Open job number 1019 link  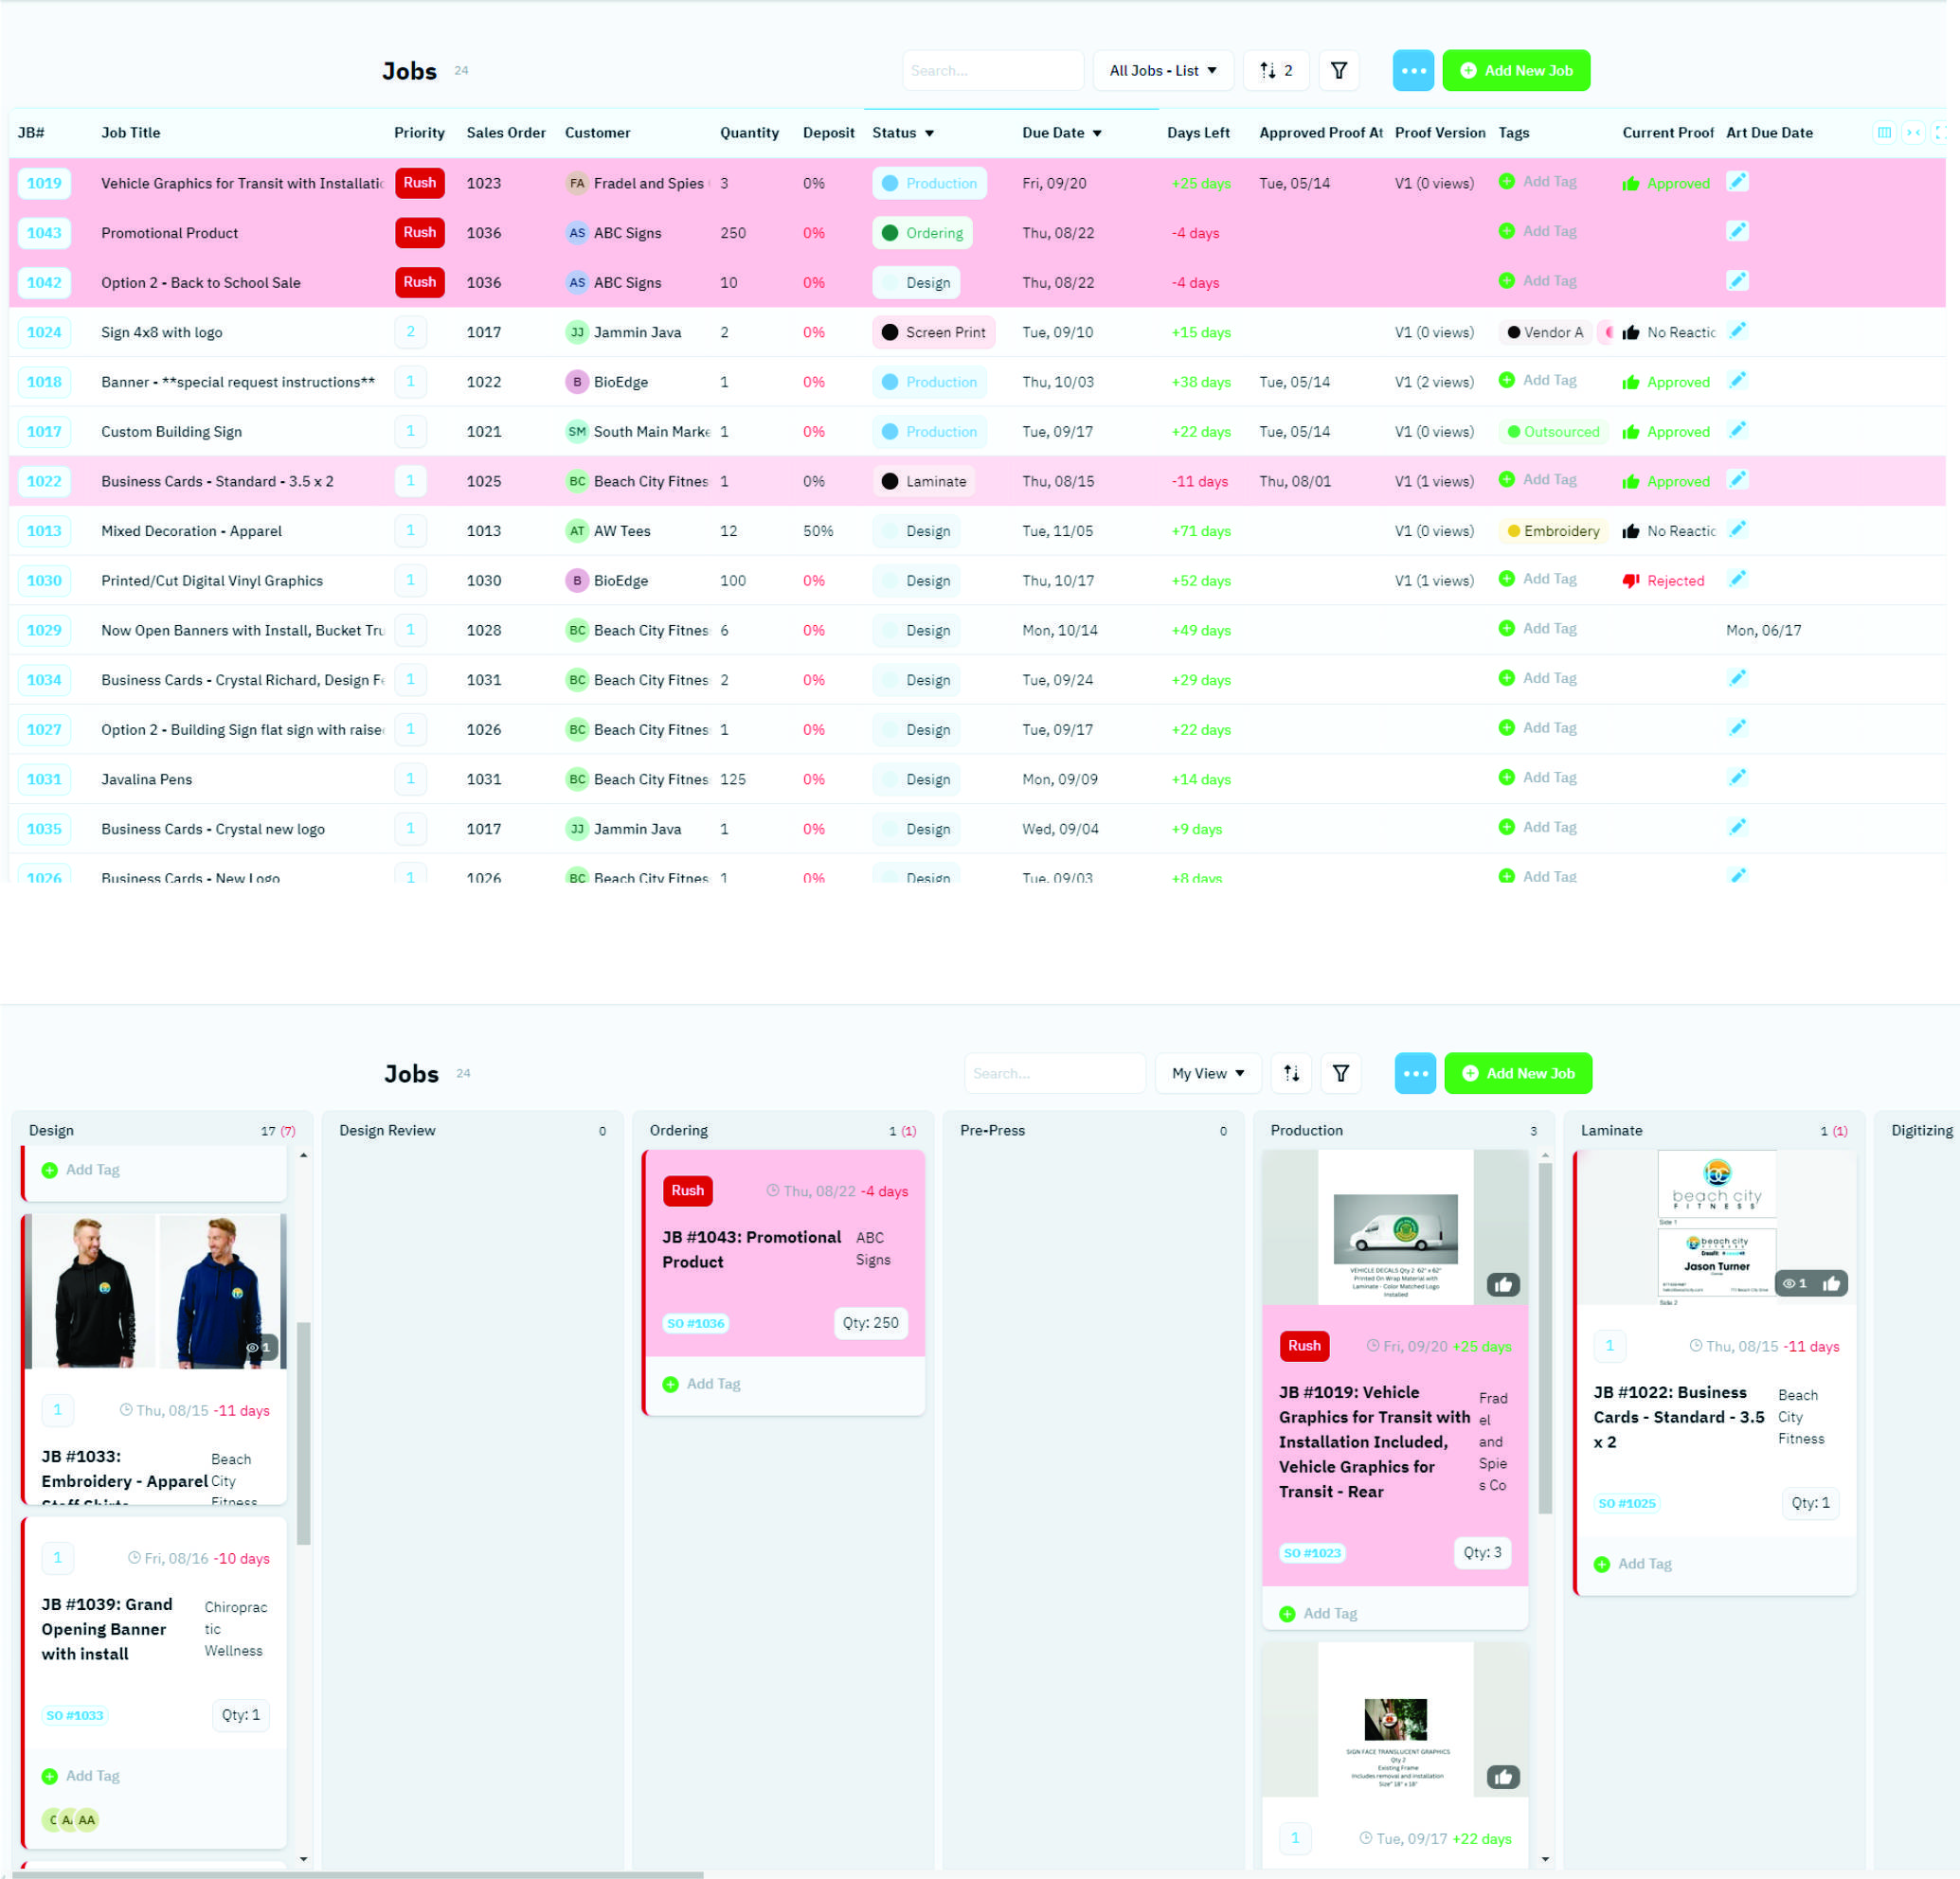click(x=44, y=183)
